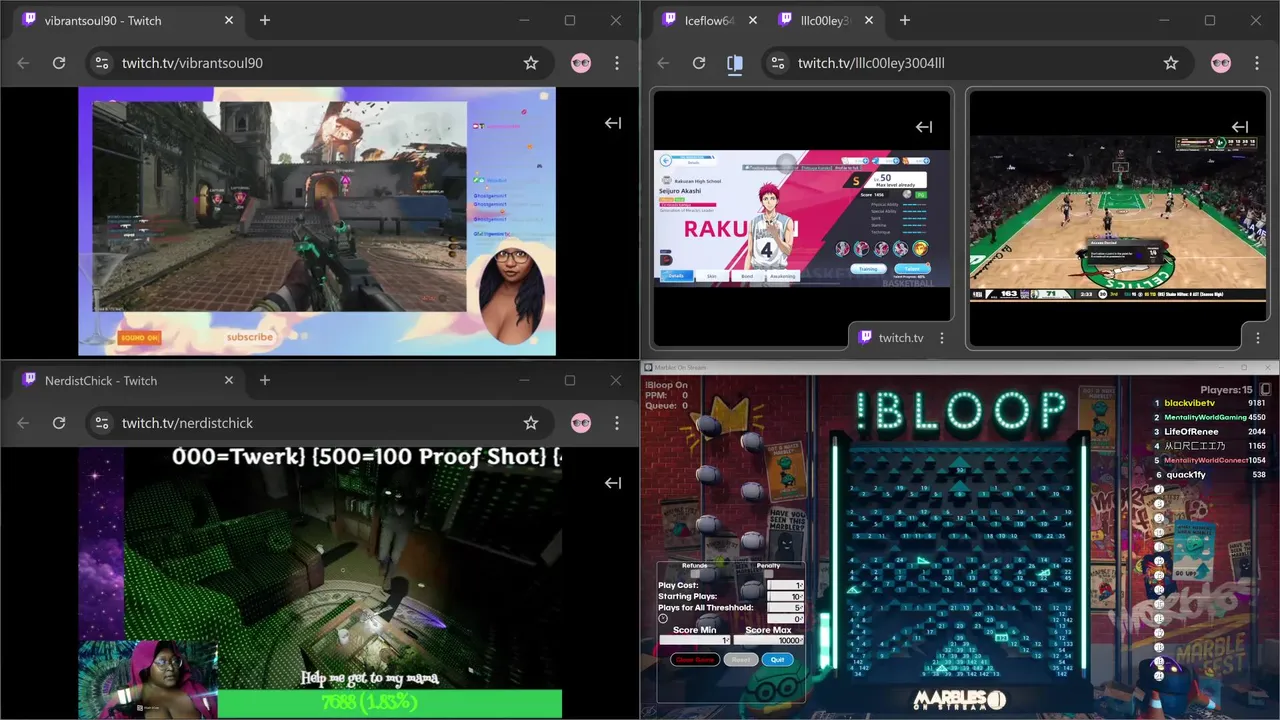
Task: Open Chrome menu in NerdistChick window
Action: coord(617,423)
